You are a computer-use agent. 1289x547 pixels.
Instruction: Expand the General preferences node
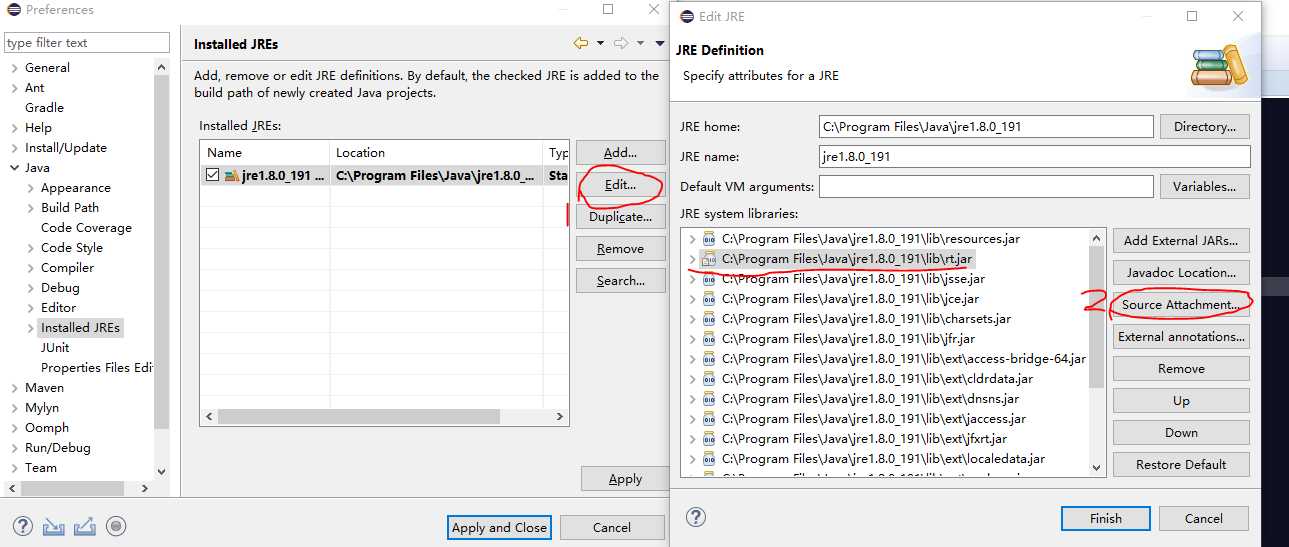[x=14, y=68]
